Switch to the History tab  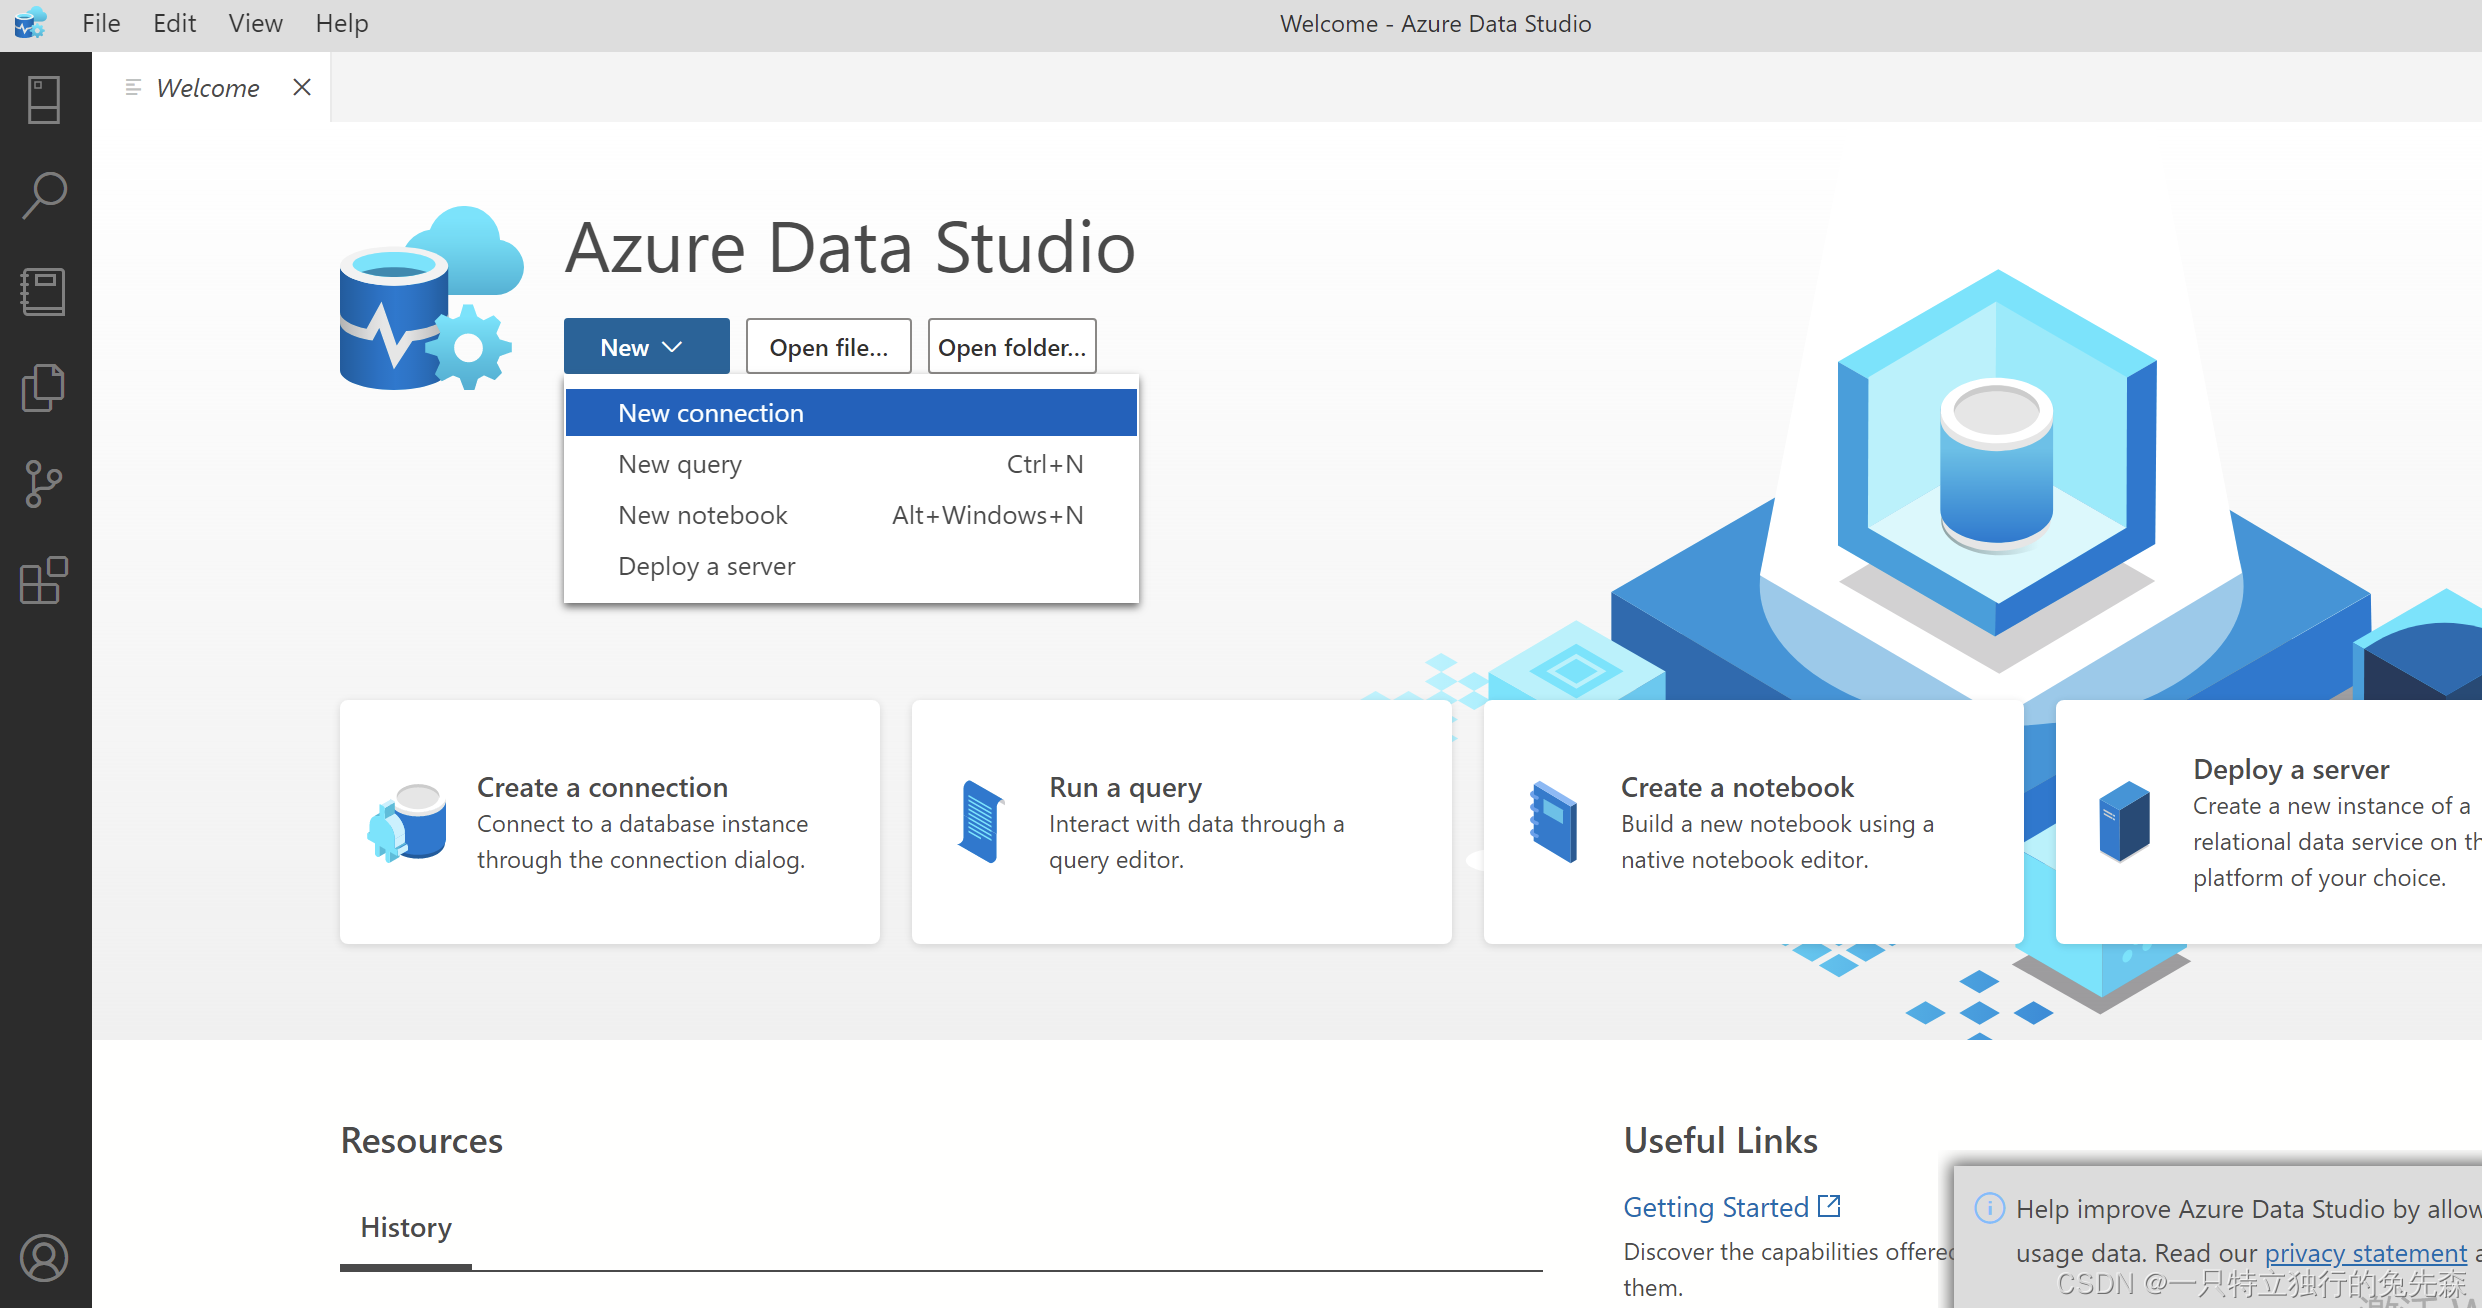pos(406,1227)
